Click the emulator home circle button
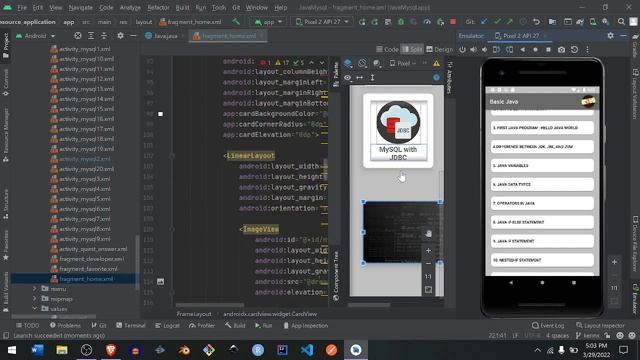The height and width of the screenshot is (360, 640). (x=536, y=49)
